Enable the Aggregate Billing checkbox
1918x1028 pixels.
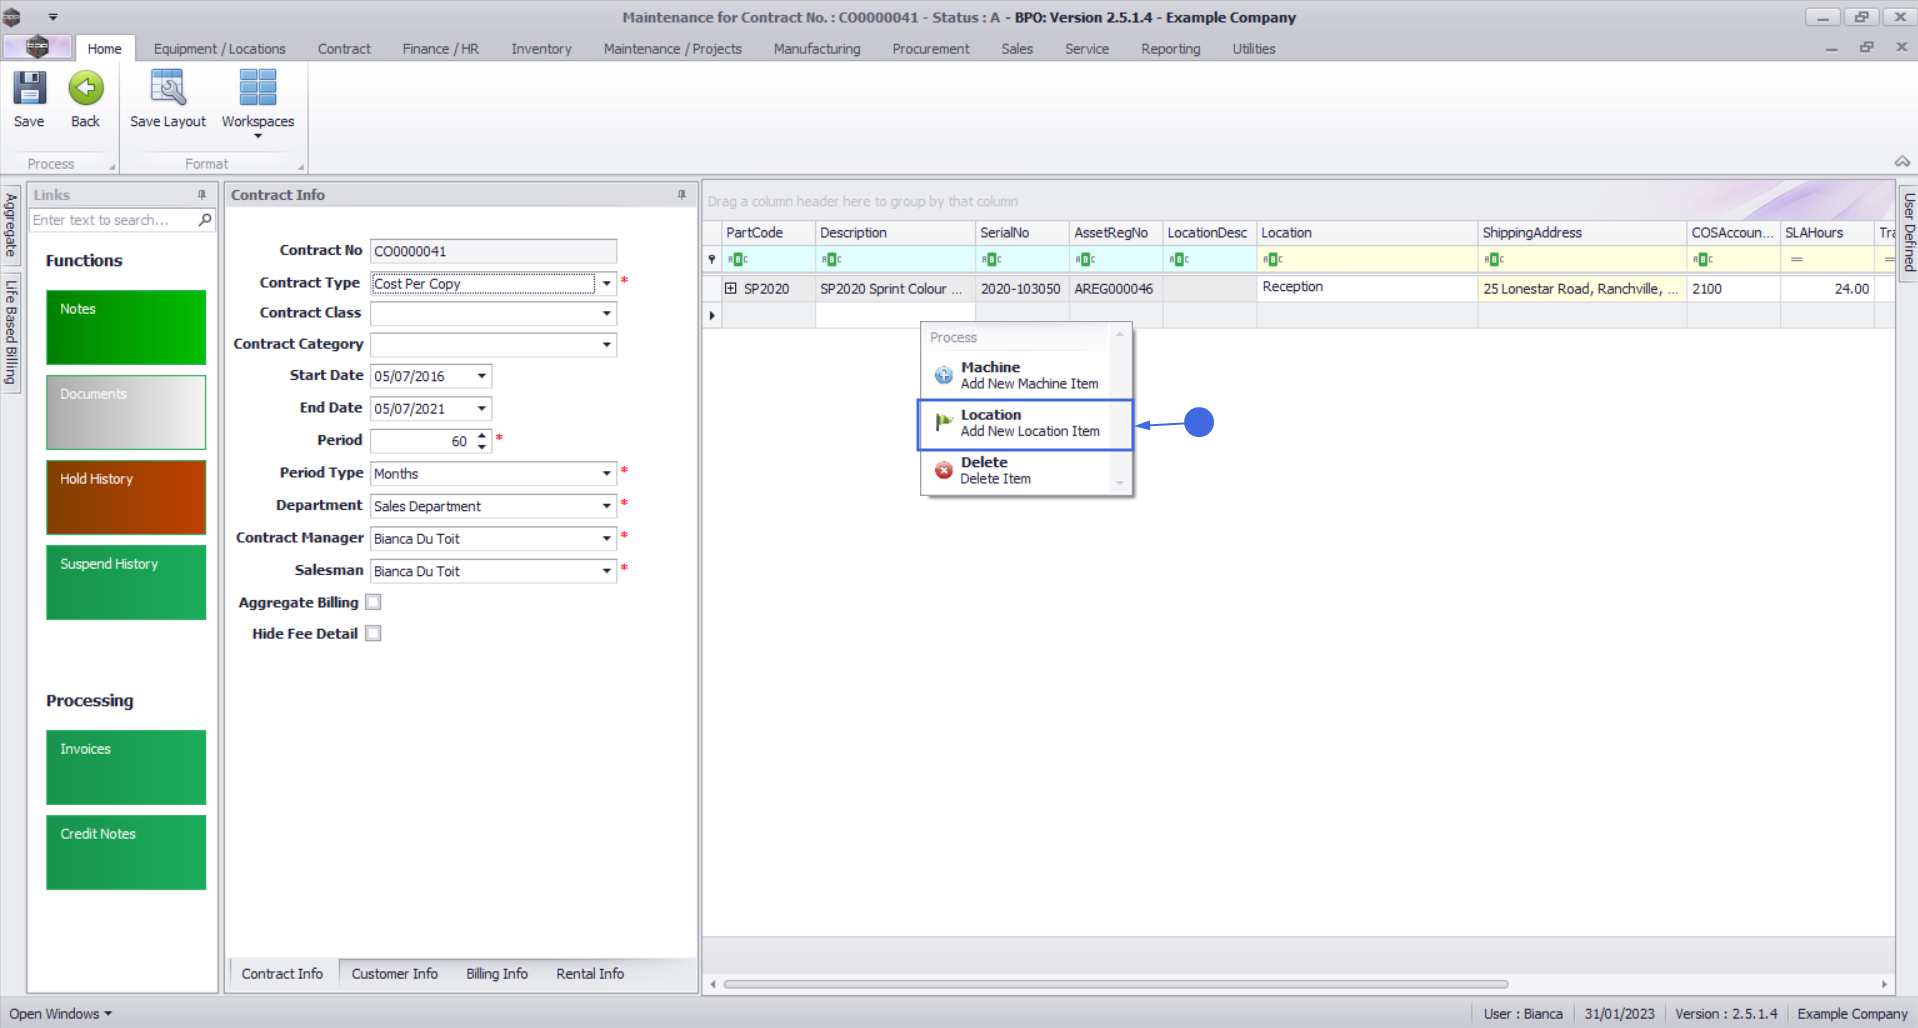[x=373, y=602]
